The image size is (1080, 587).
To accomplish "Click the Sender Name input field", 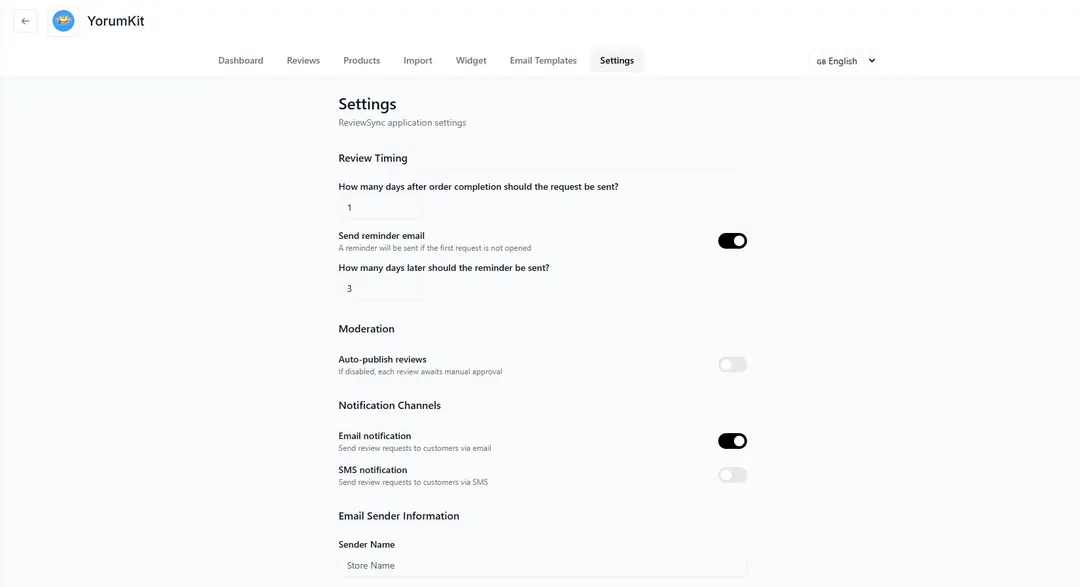I will (x=542, y=566).
